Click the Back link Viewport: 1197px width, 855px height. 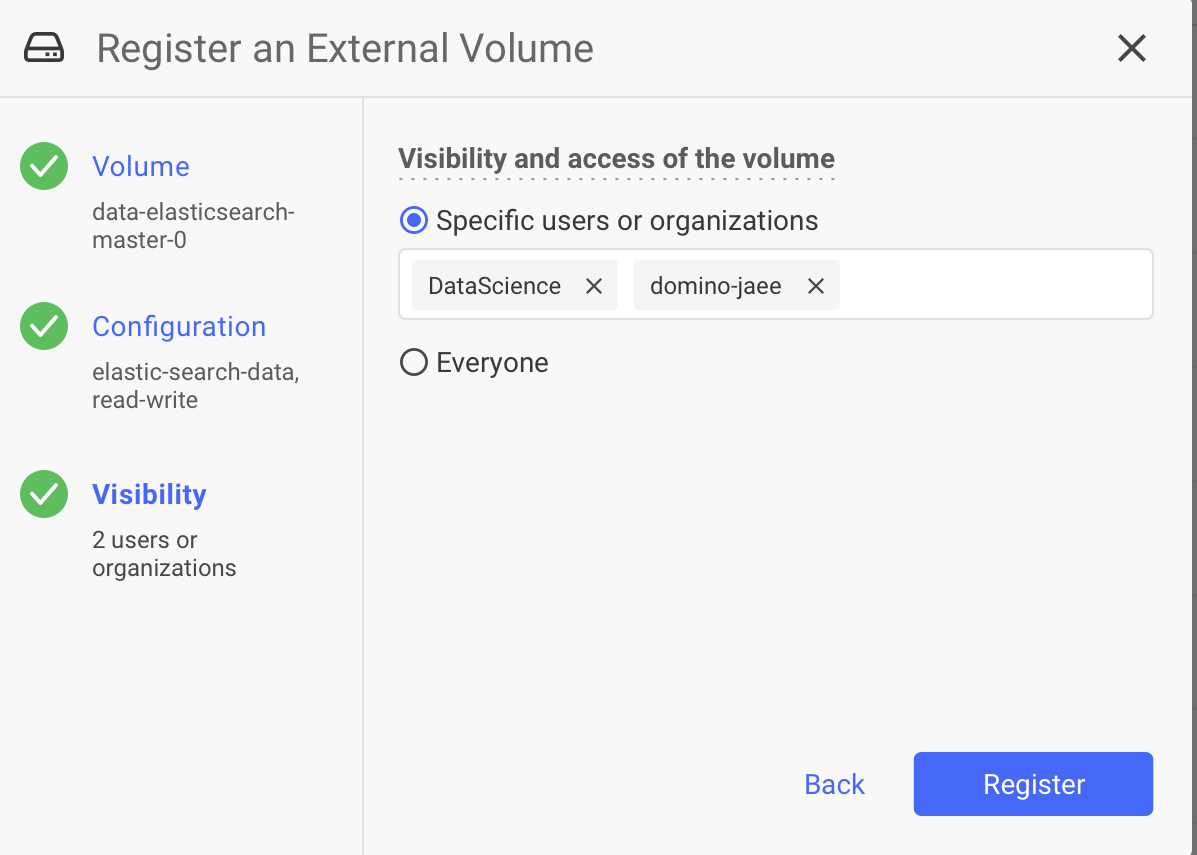pyautogui.click(x=834, y=784)
